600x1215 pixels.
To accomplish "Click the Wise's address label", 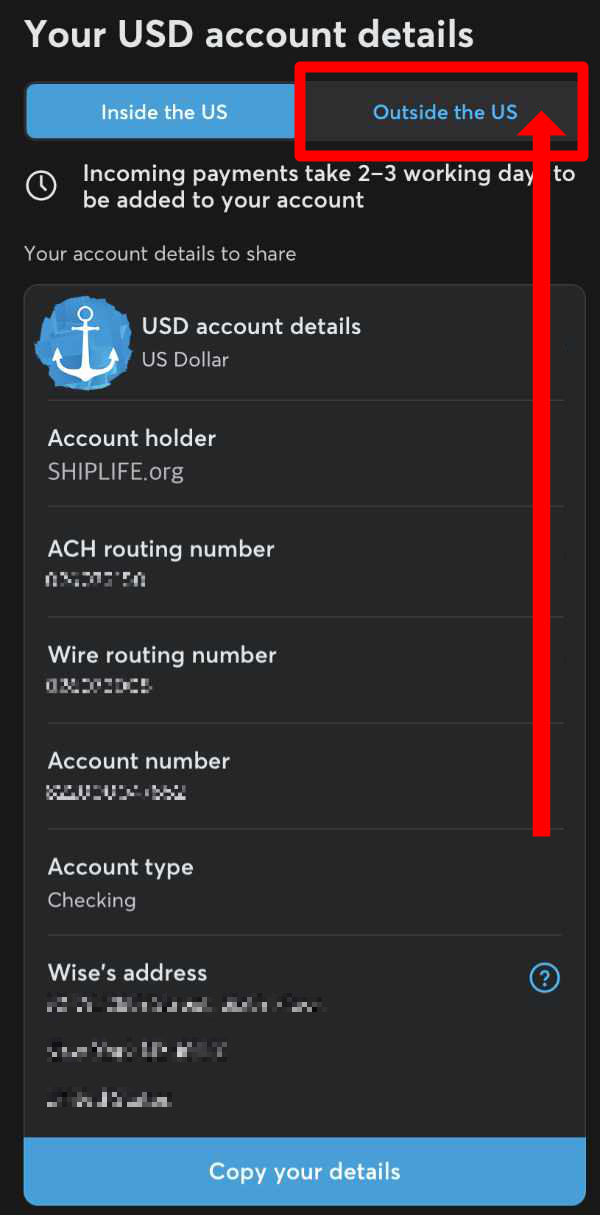I will point(128,973).
